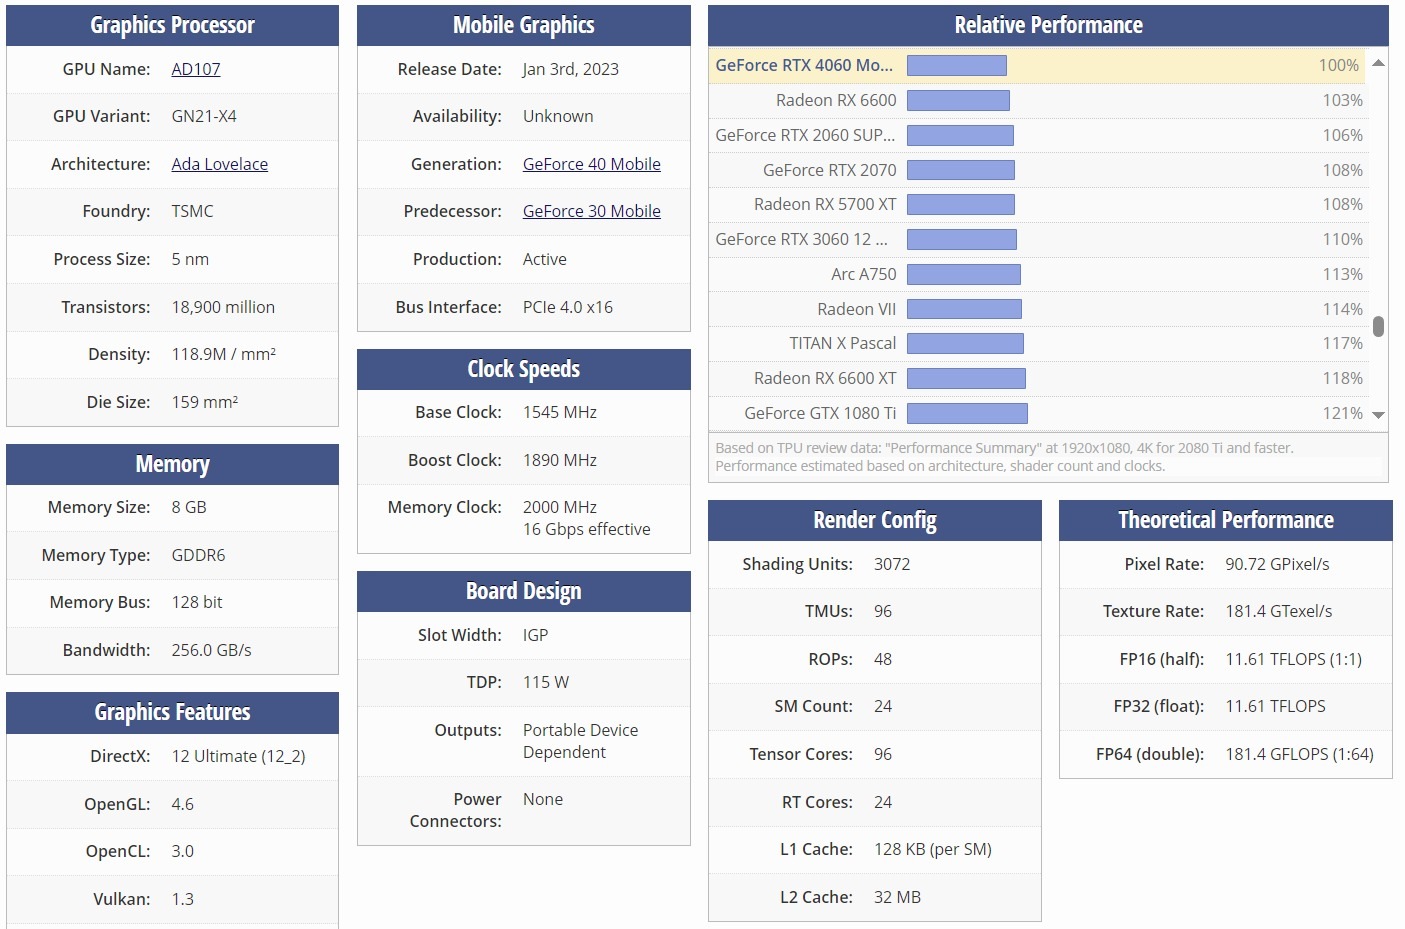Click the 1.3 Vulkan version value
Viewport: 1405px width, 929px height.
tap(183, 899)
